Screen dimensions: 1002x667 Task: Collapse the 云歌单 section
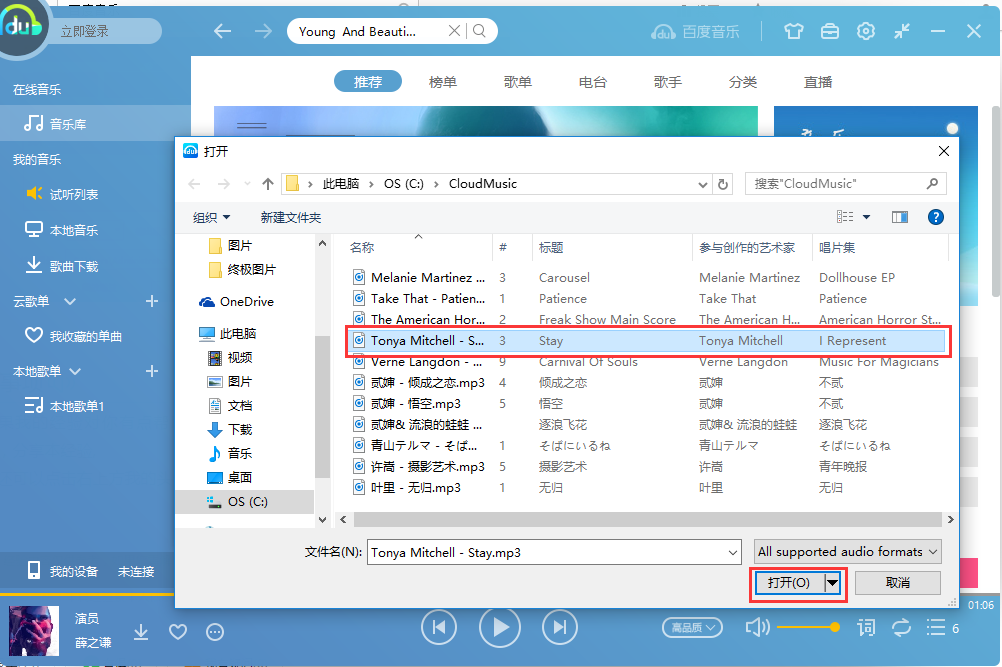tap(70, 301)
